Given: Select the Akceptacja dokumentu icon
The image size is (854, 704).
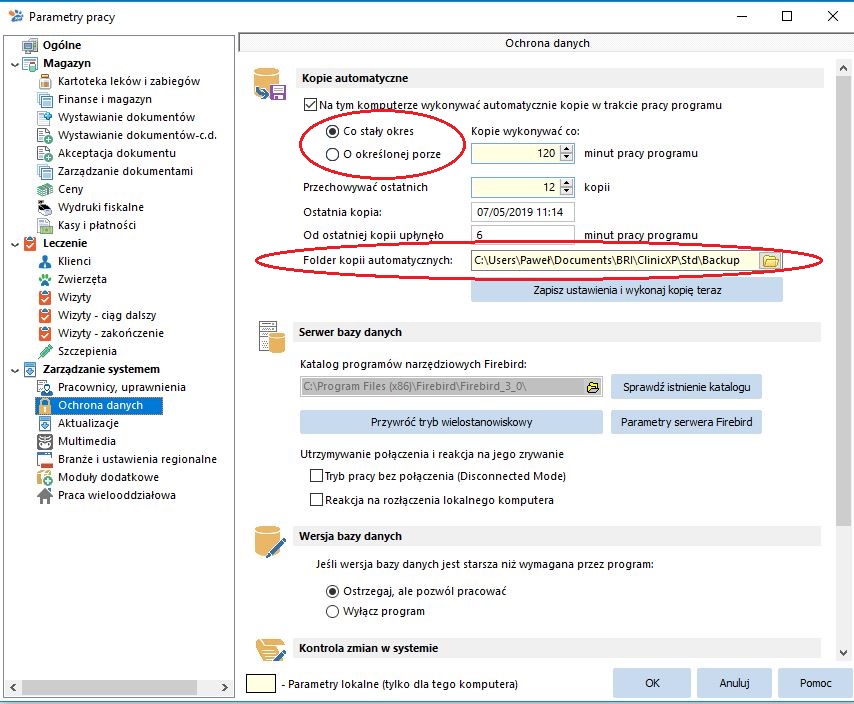Looking at the screenshot, I should 45,154.
